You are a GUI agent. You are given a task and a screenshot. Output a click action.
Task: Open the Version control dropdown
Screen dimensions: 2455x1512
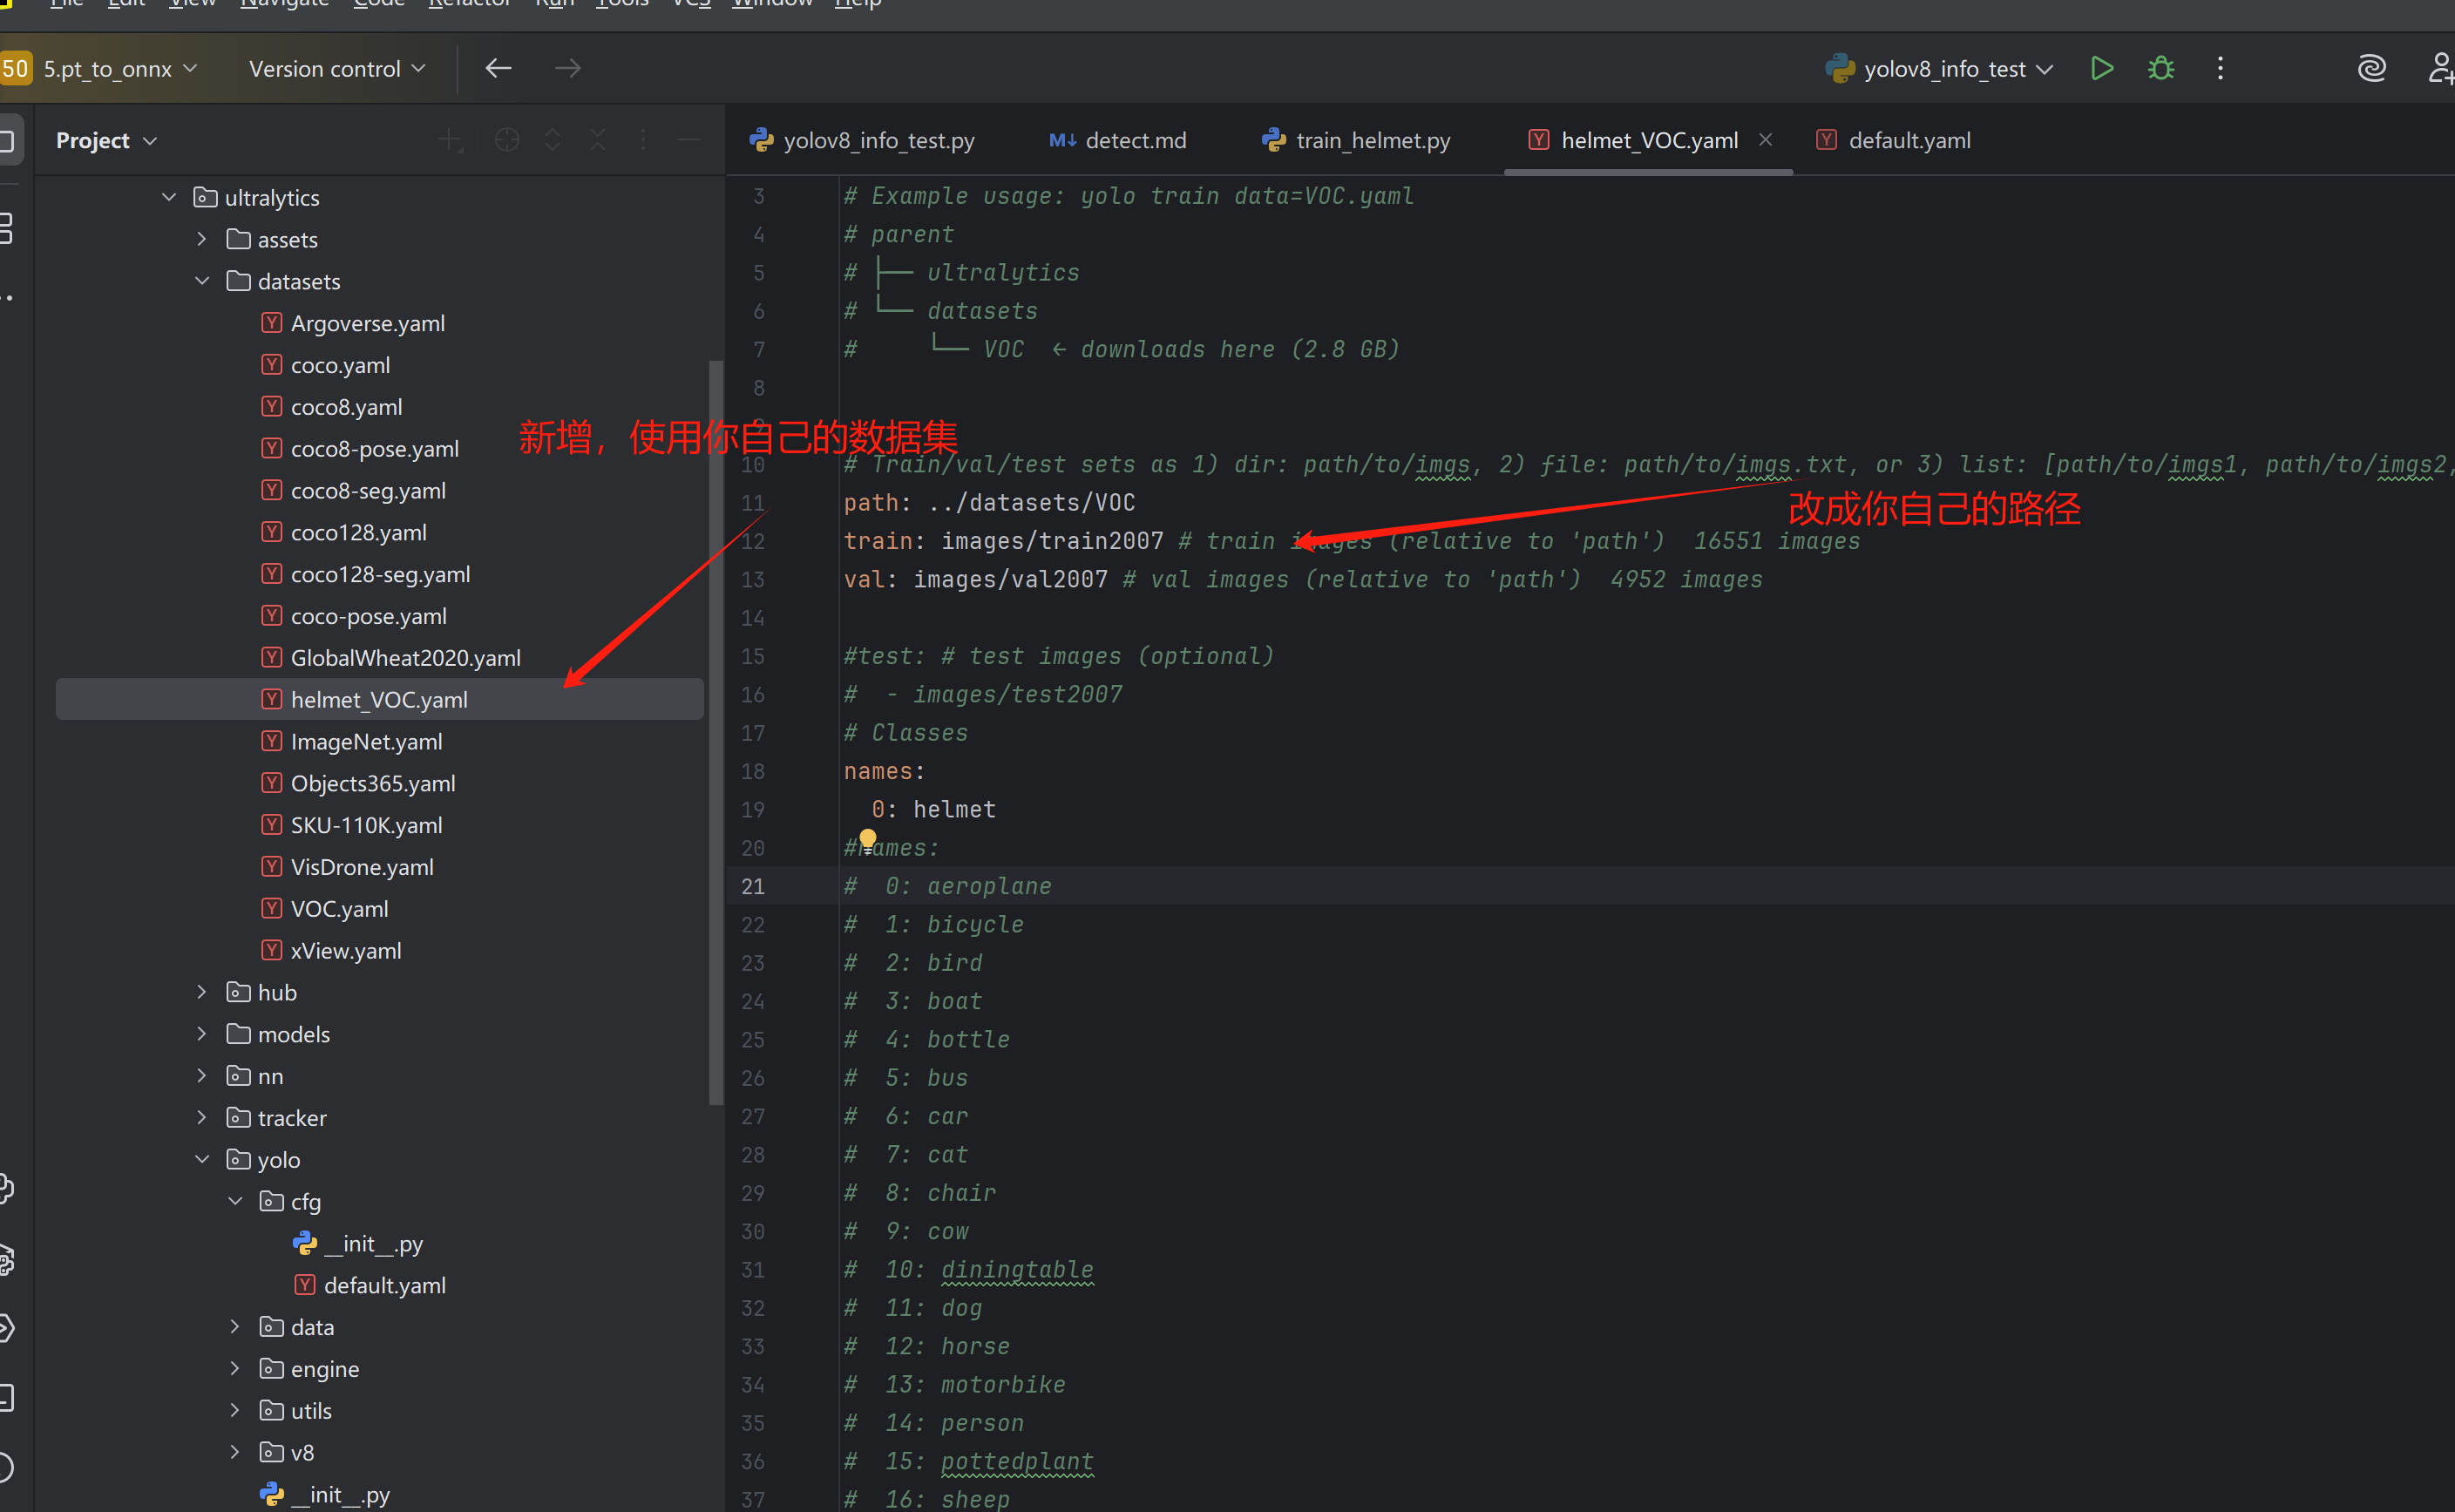tap(337, 68)
